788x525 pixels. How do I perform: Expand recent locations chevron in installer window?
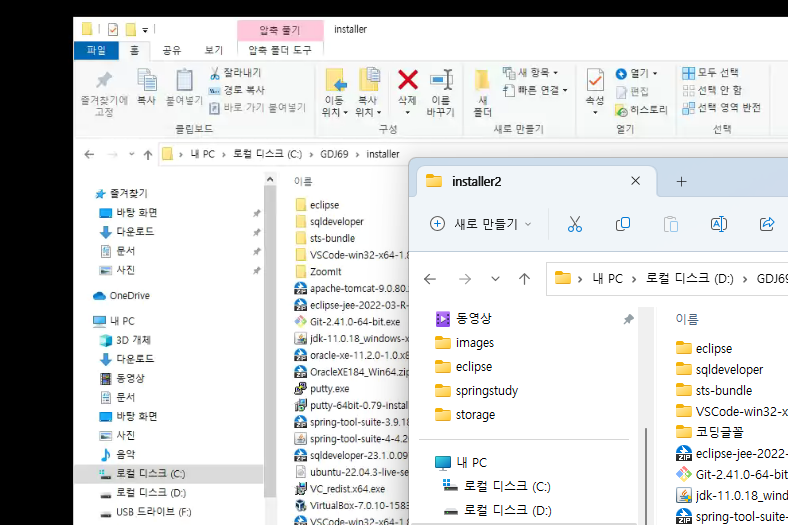132,154
